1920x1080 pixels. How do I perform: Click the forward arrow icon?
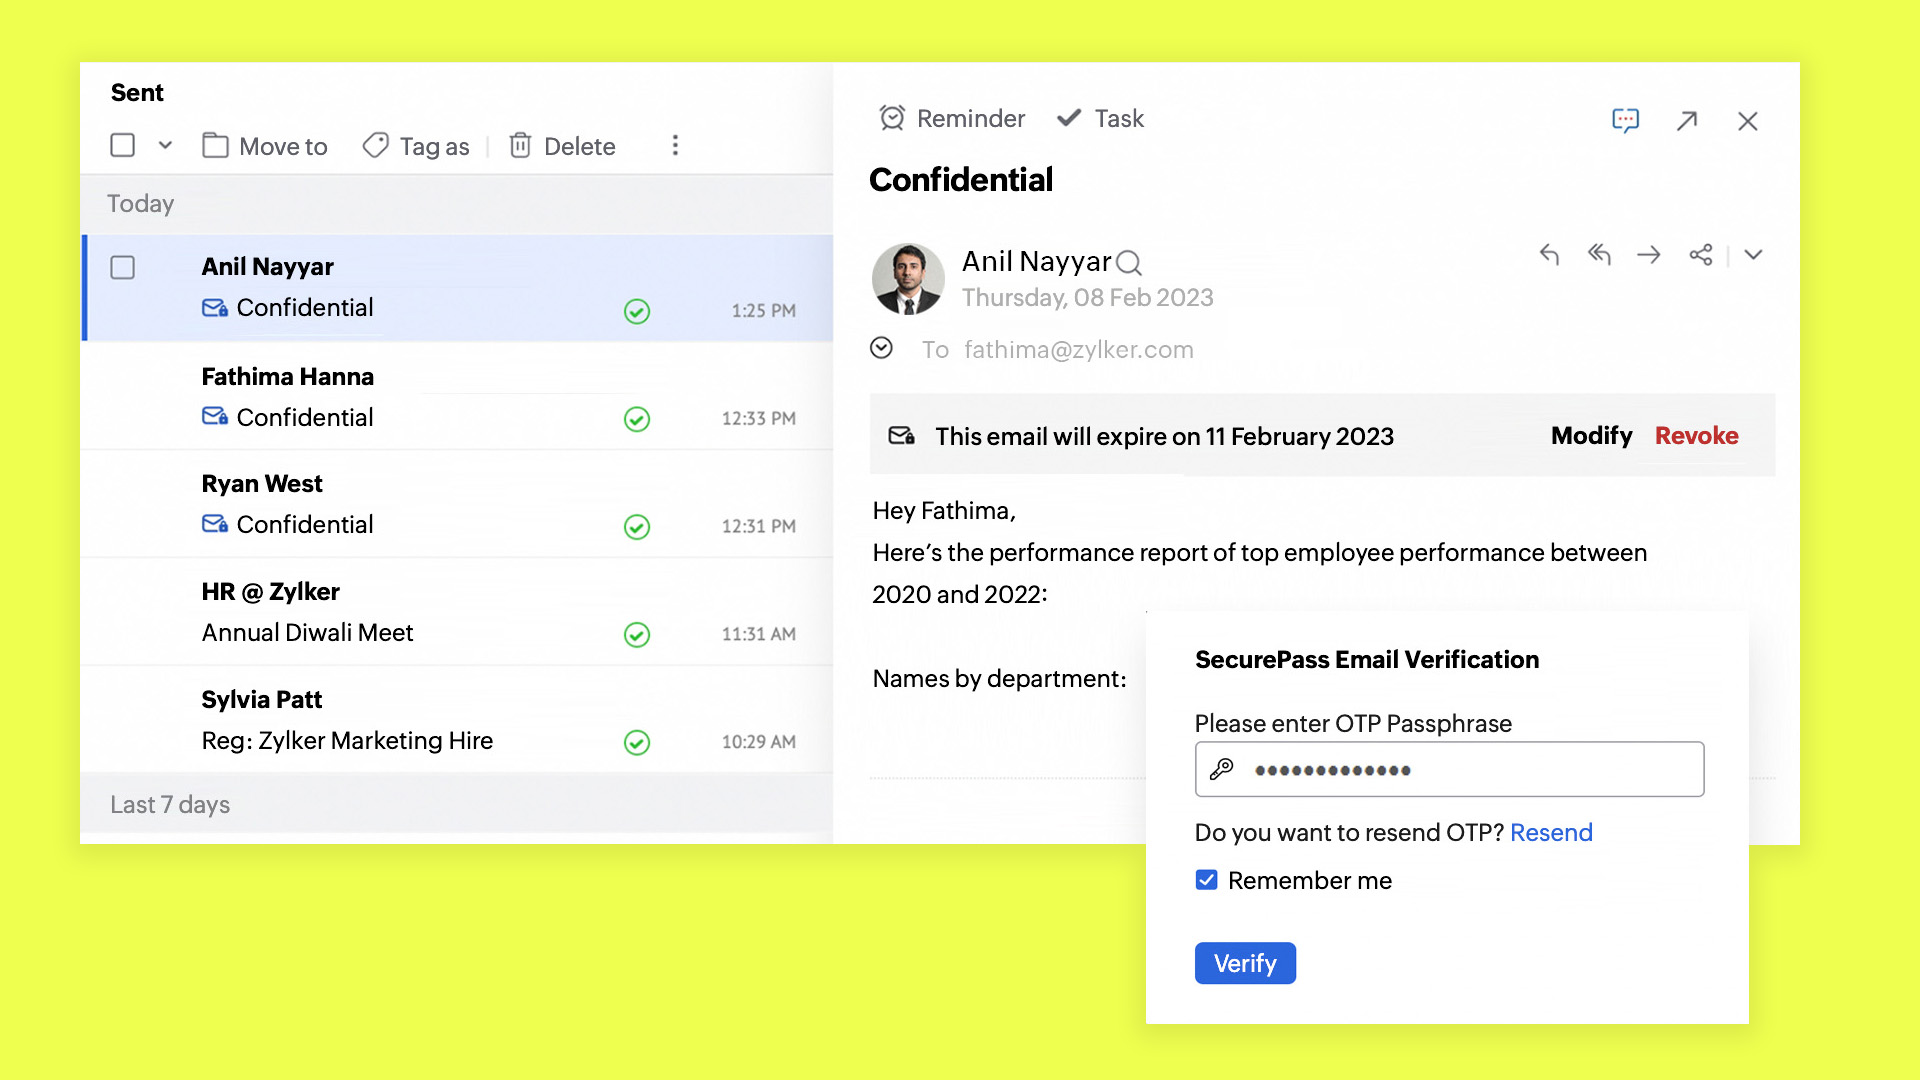(1649, 255)
